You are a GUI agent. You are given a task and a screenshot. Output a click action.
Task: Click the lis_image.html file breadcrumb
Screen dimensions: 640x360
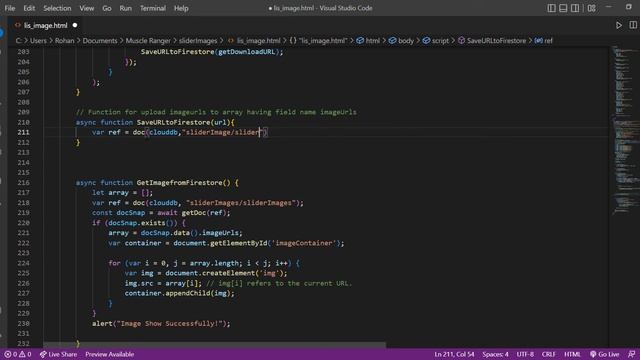(x=258, y=40)
